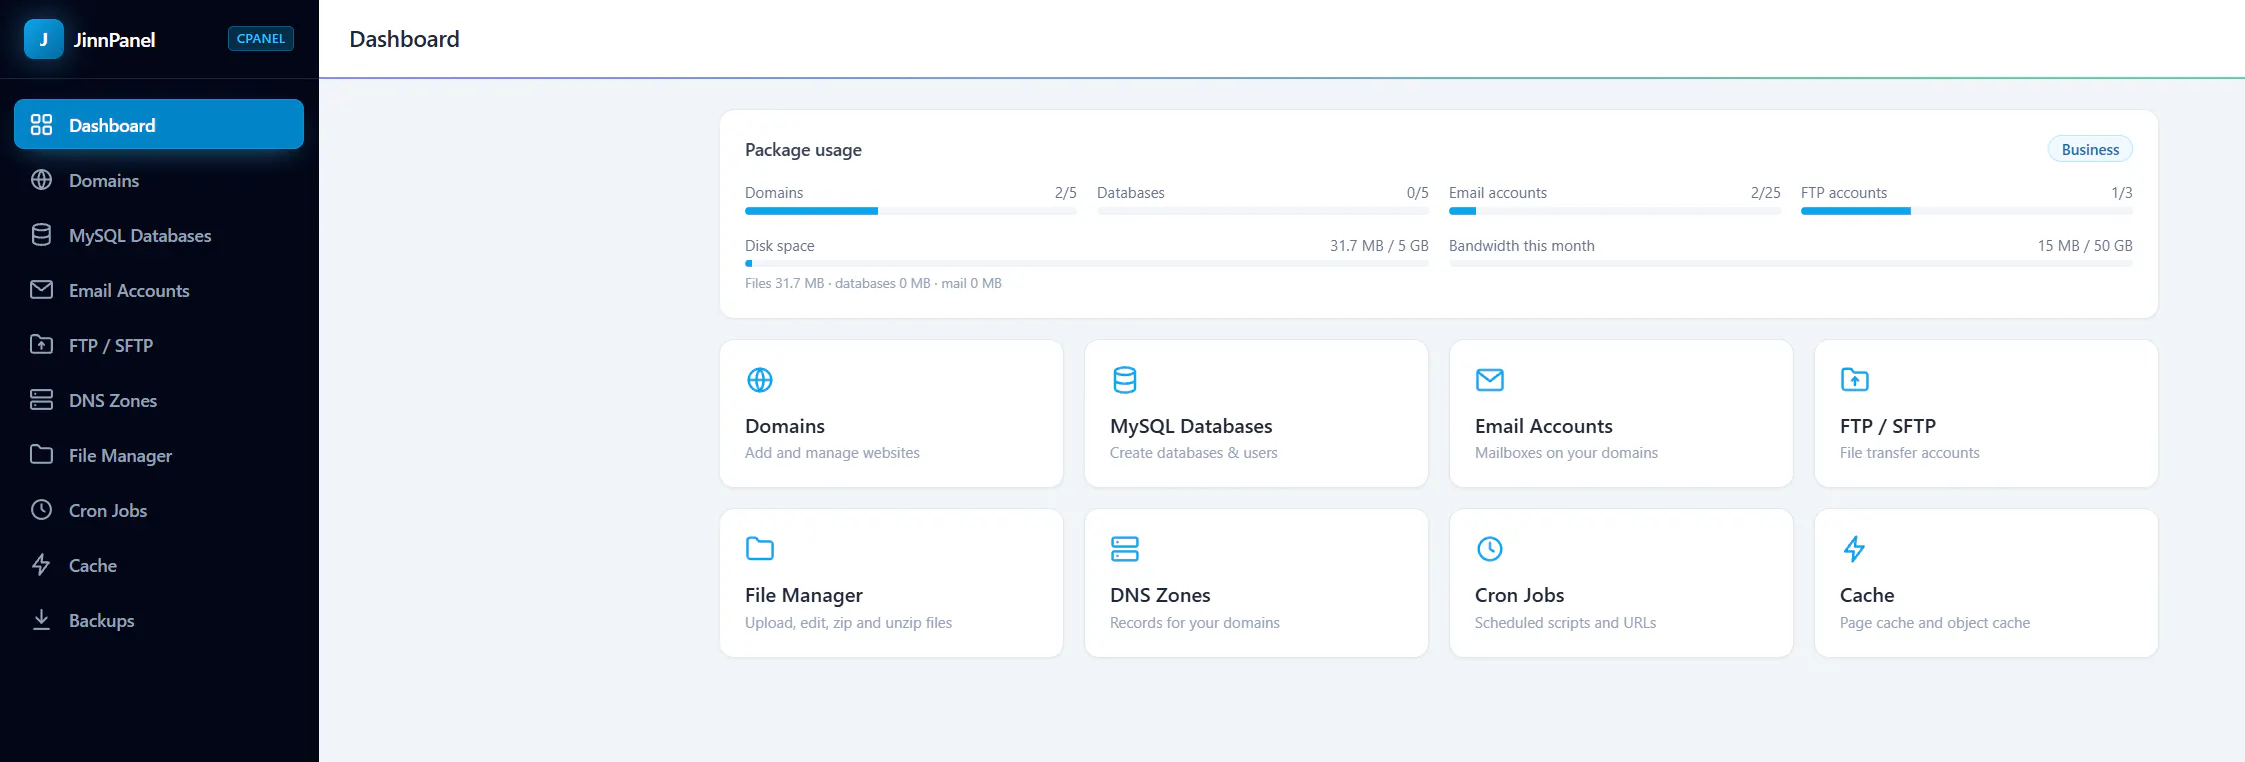Open File Manager in the sidebar
The height and width of the screenshot is (762, 2245).
(159, 455)
